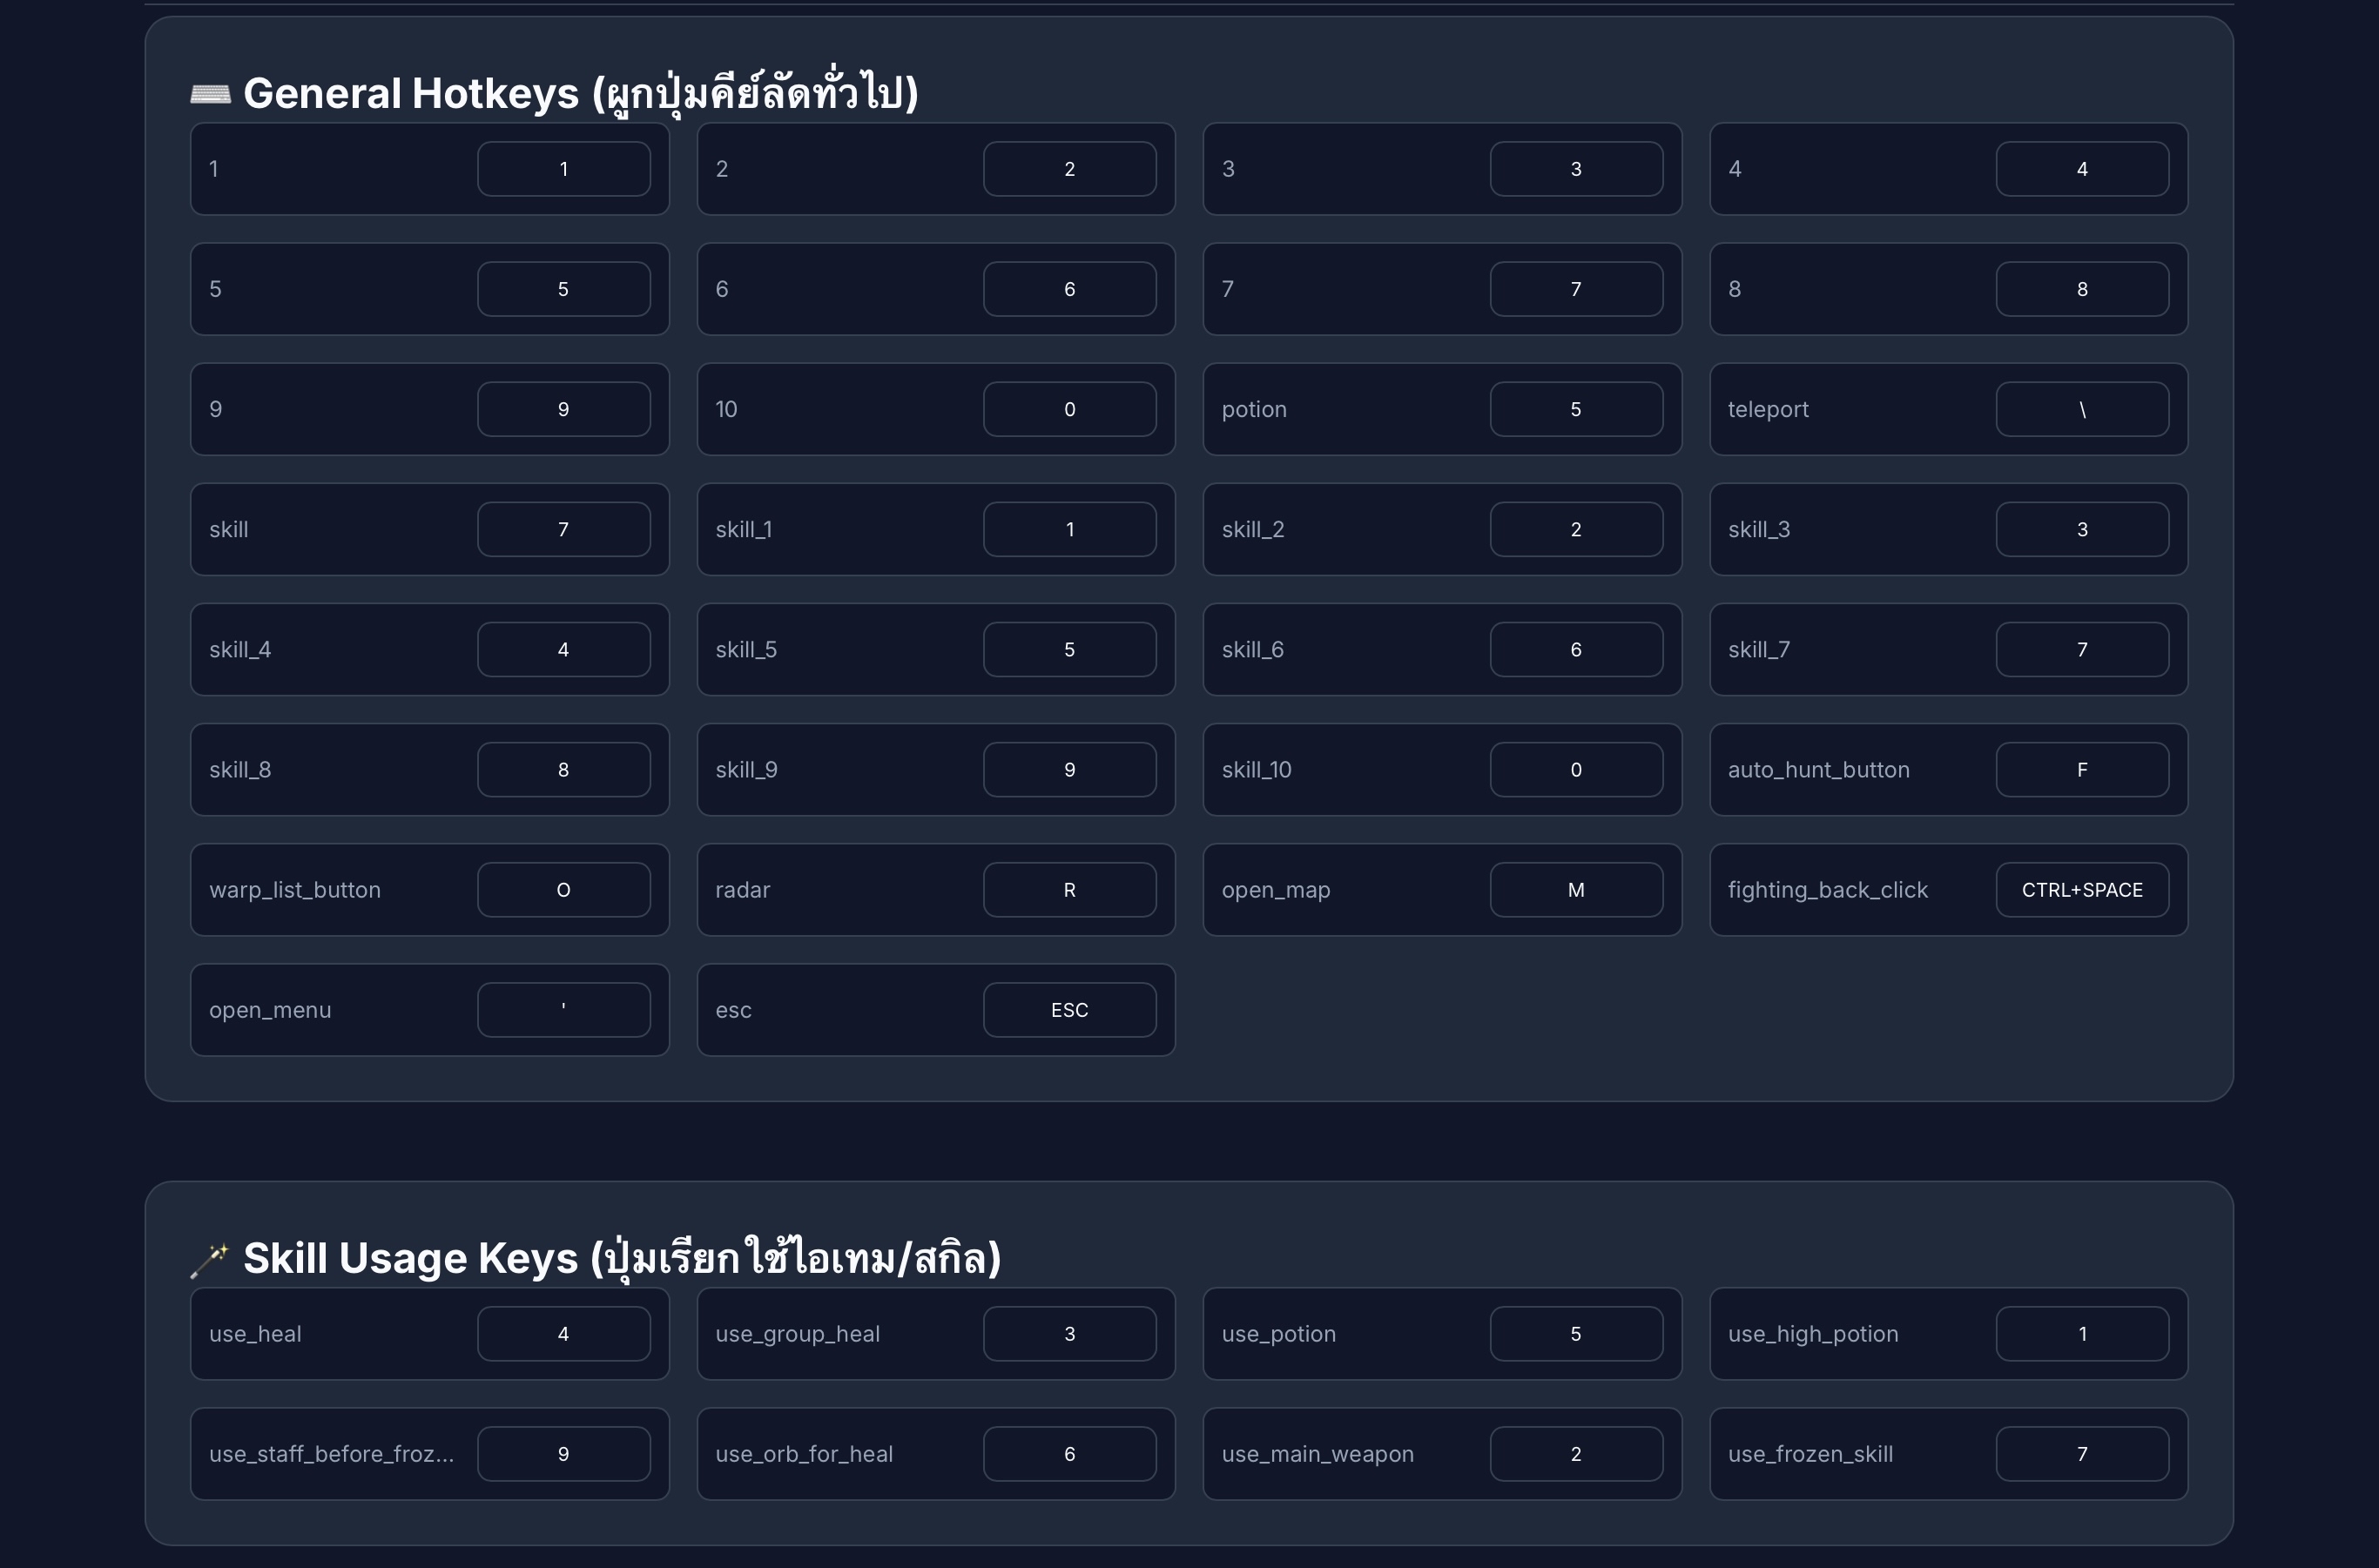Edit the key binding for hotkey 10
Image resolution: width=2379 pixels, height=1568 pixels.
coord(1069,409)
